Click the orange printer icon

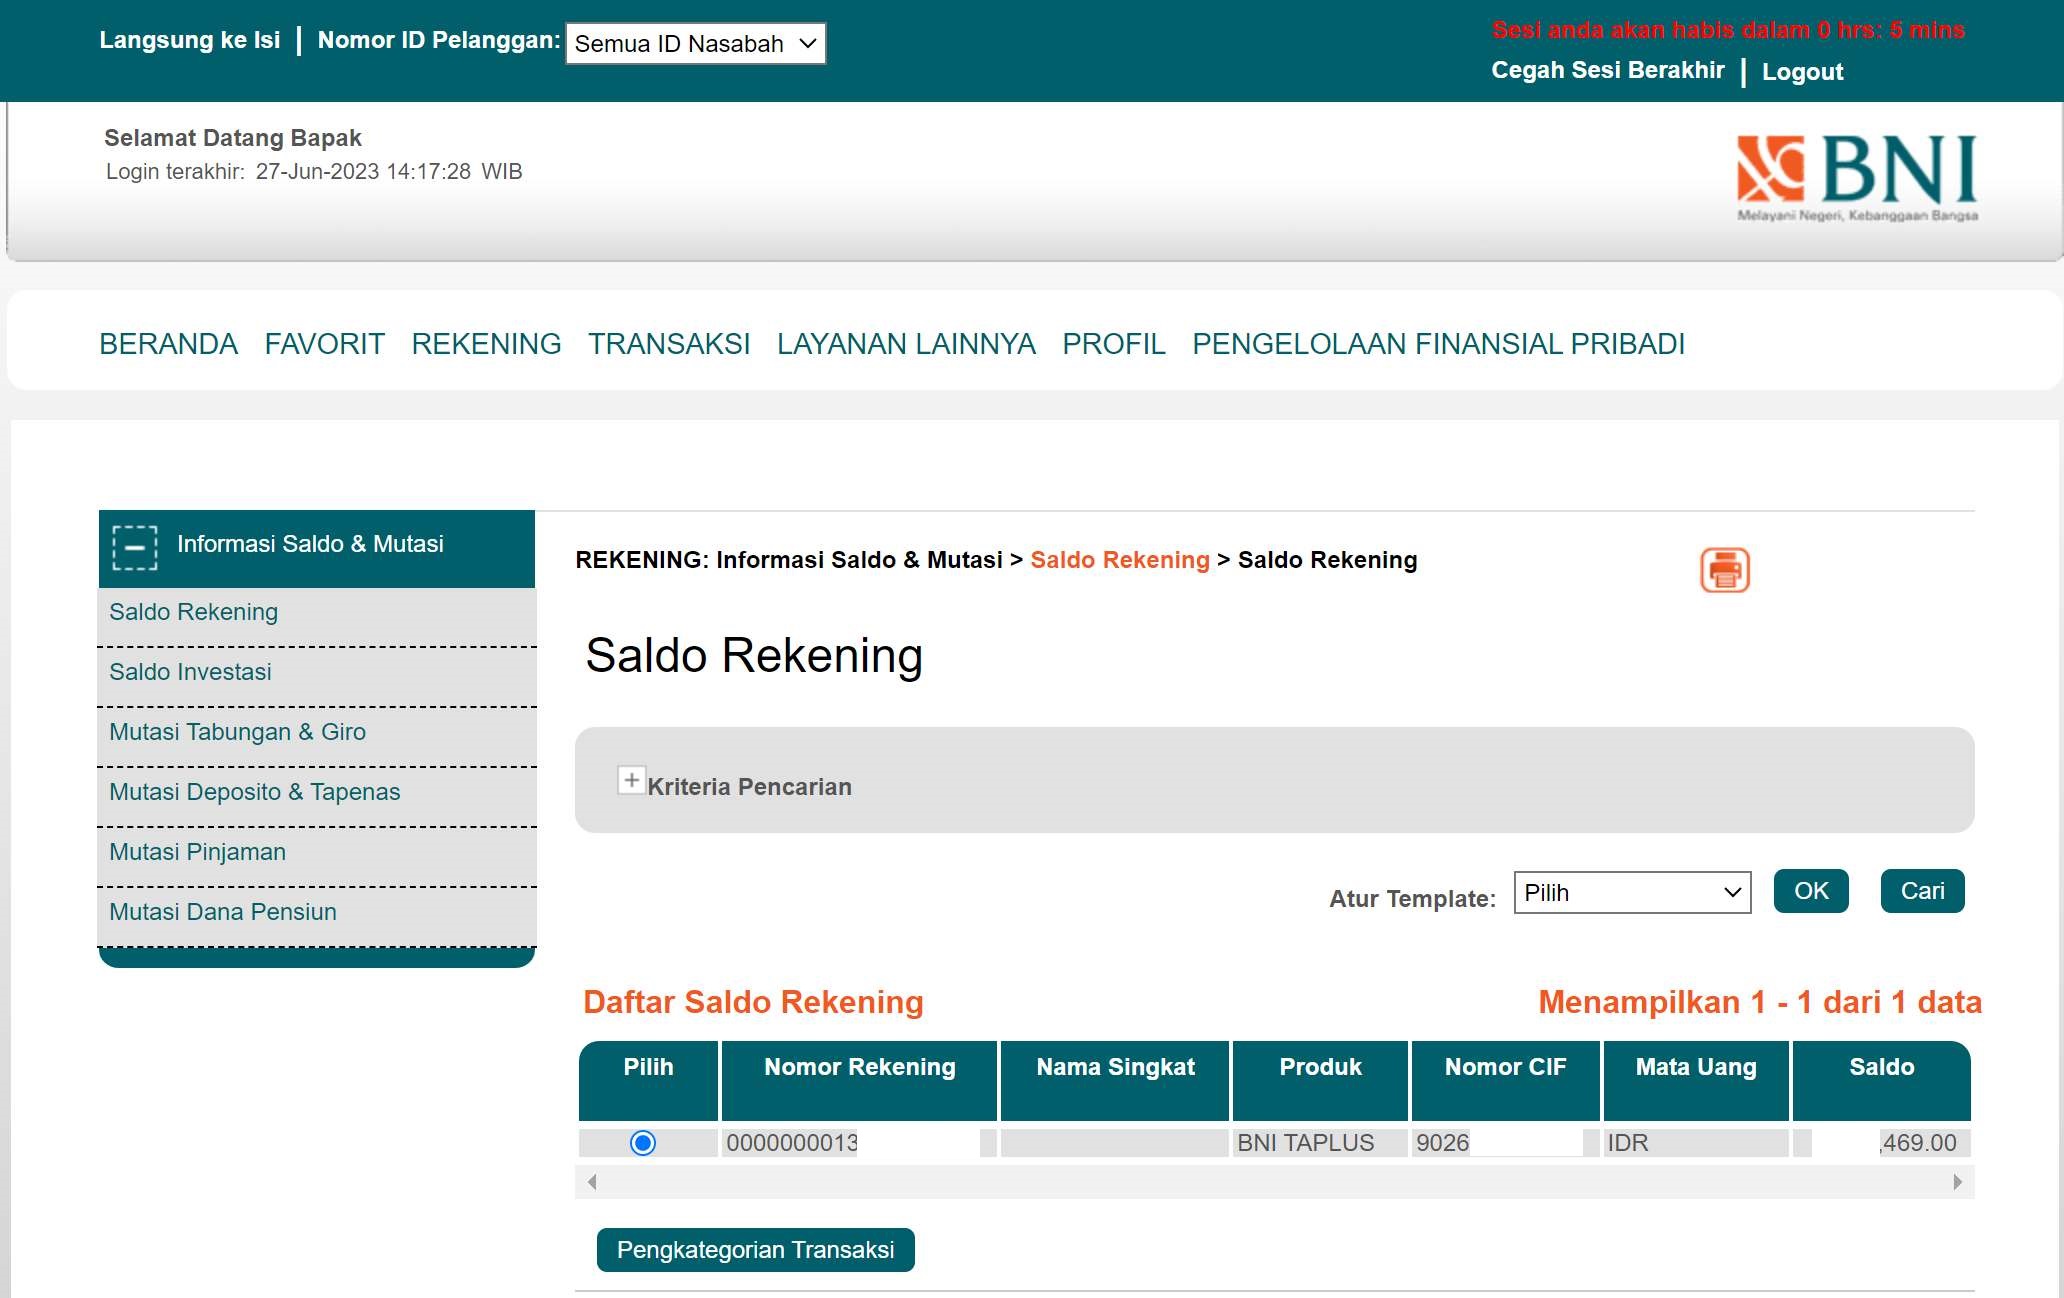coord(1724,570)
